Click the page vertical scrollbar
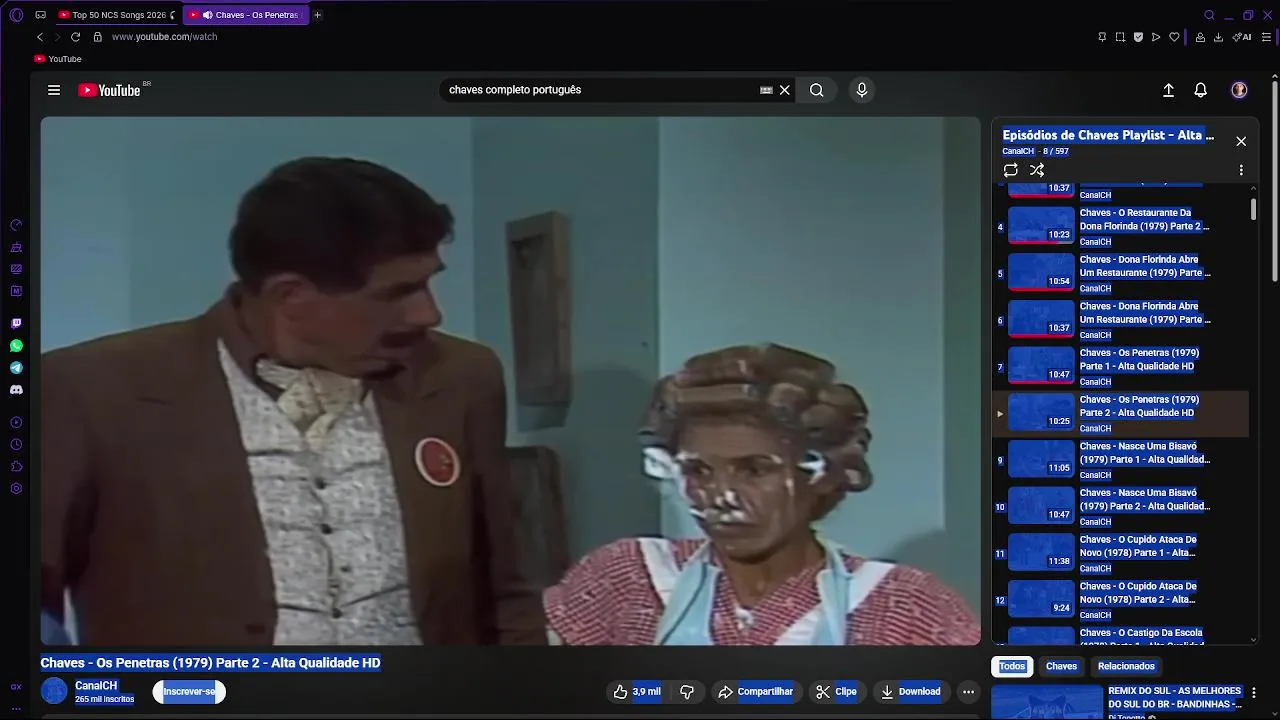Image resolution: width=1280 pixels, height=720 pixels. coord(1275,180)
